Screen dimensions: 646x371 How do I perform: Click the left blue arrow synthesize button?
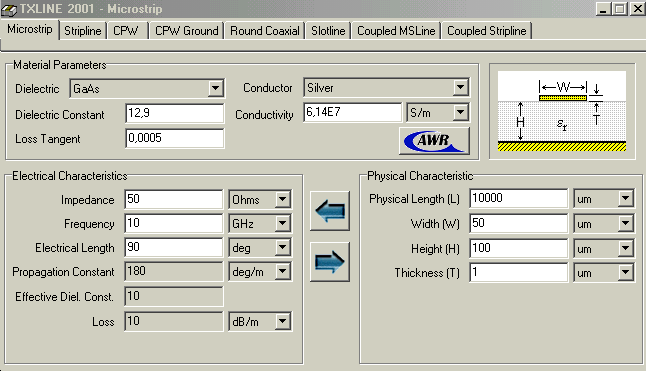click(330, 211)
